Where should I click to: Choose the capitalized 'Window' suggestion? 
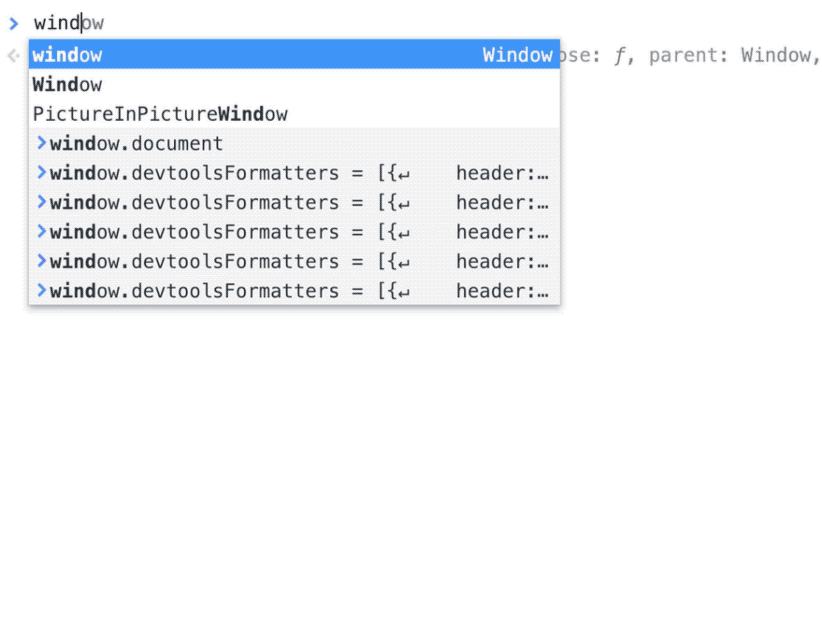click(67, 85)
